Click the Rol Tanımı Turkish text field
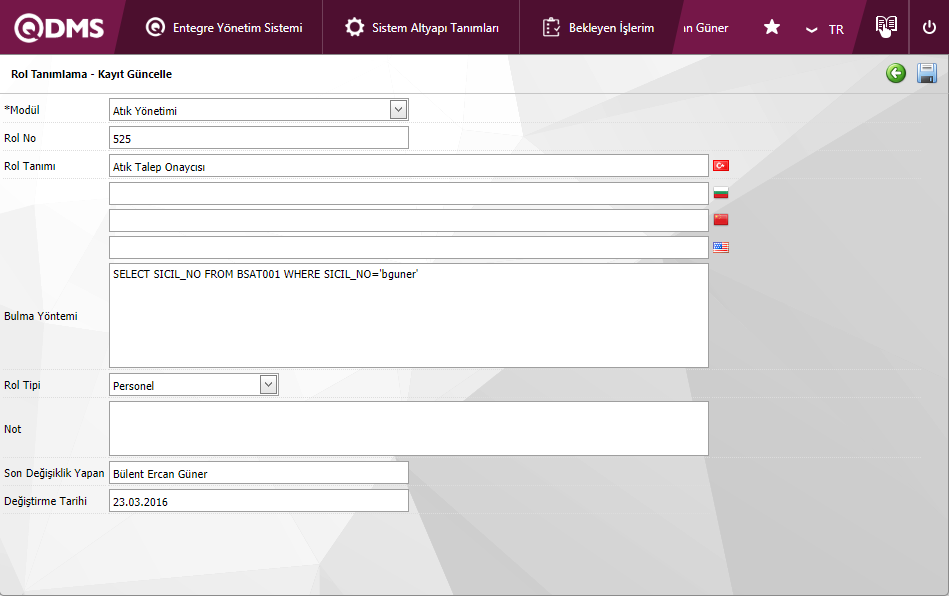 click(408, 166)
